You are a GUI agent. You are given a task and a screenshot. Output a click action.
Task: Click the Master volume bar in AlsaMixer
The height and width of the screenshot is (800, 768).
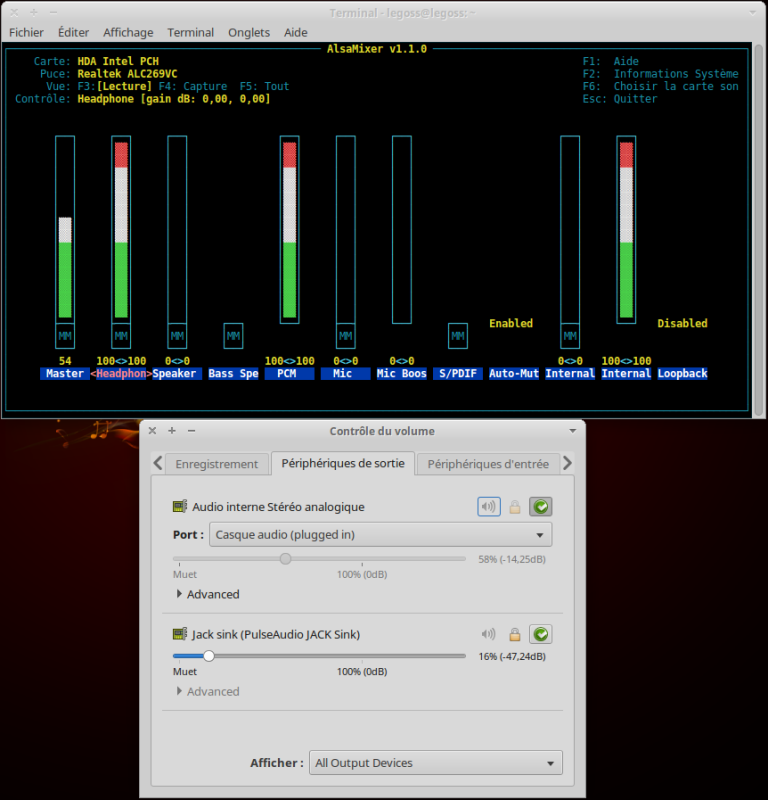click(x=65, y=230)
